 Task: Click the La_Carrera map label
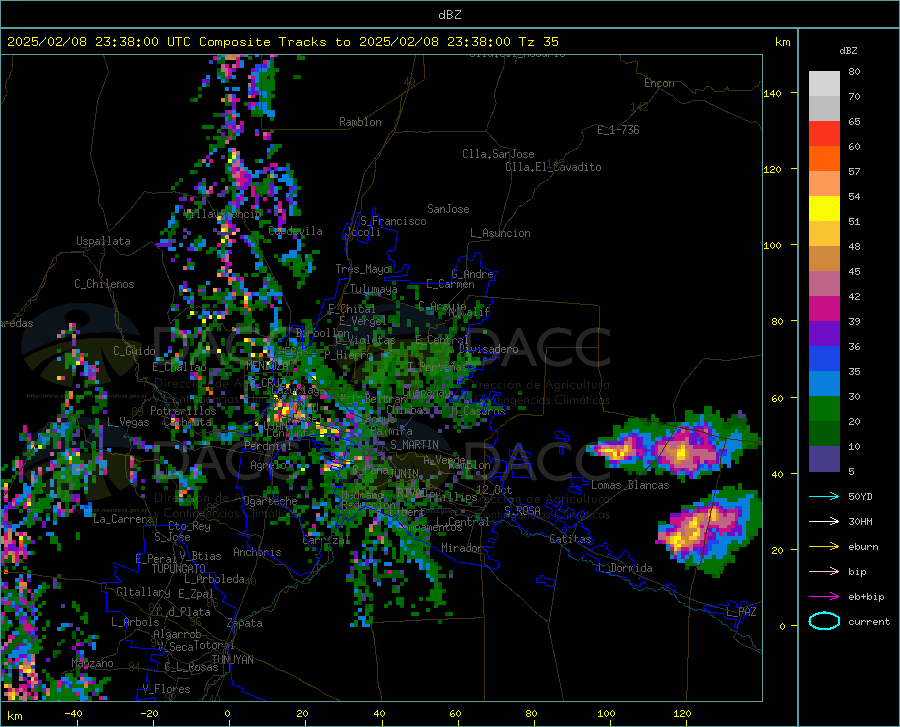coord(123,519)
